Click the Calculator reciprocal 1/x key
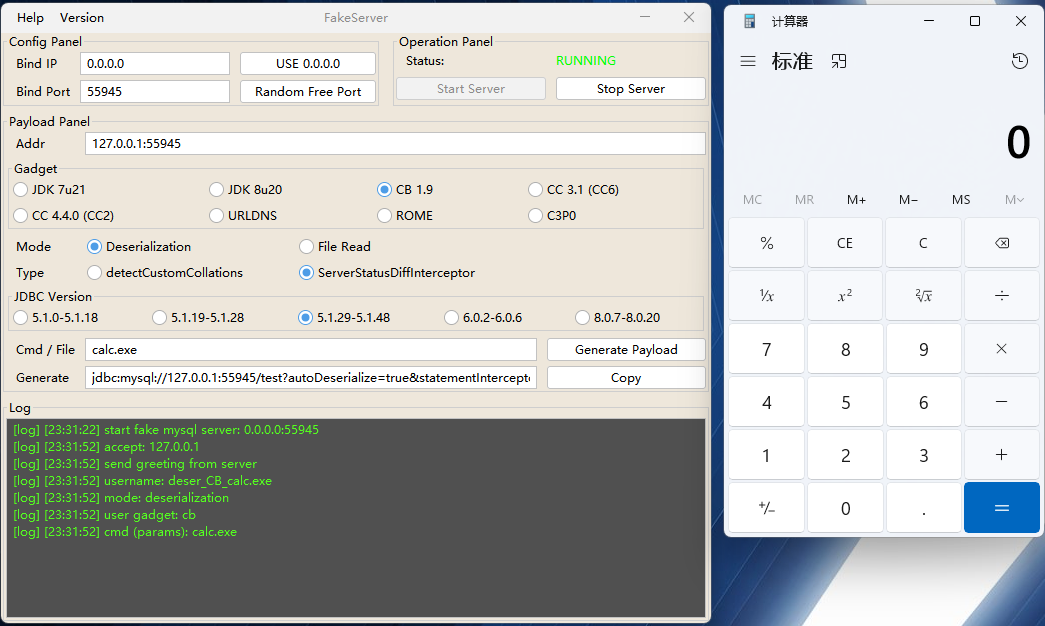 point(766,295)
